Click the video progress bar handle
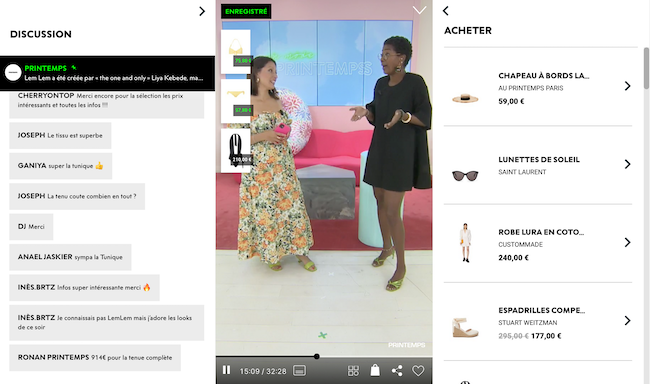The image size is (650, 384). click(x=317, y=356)
